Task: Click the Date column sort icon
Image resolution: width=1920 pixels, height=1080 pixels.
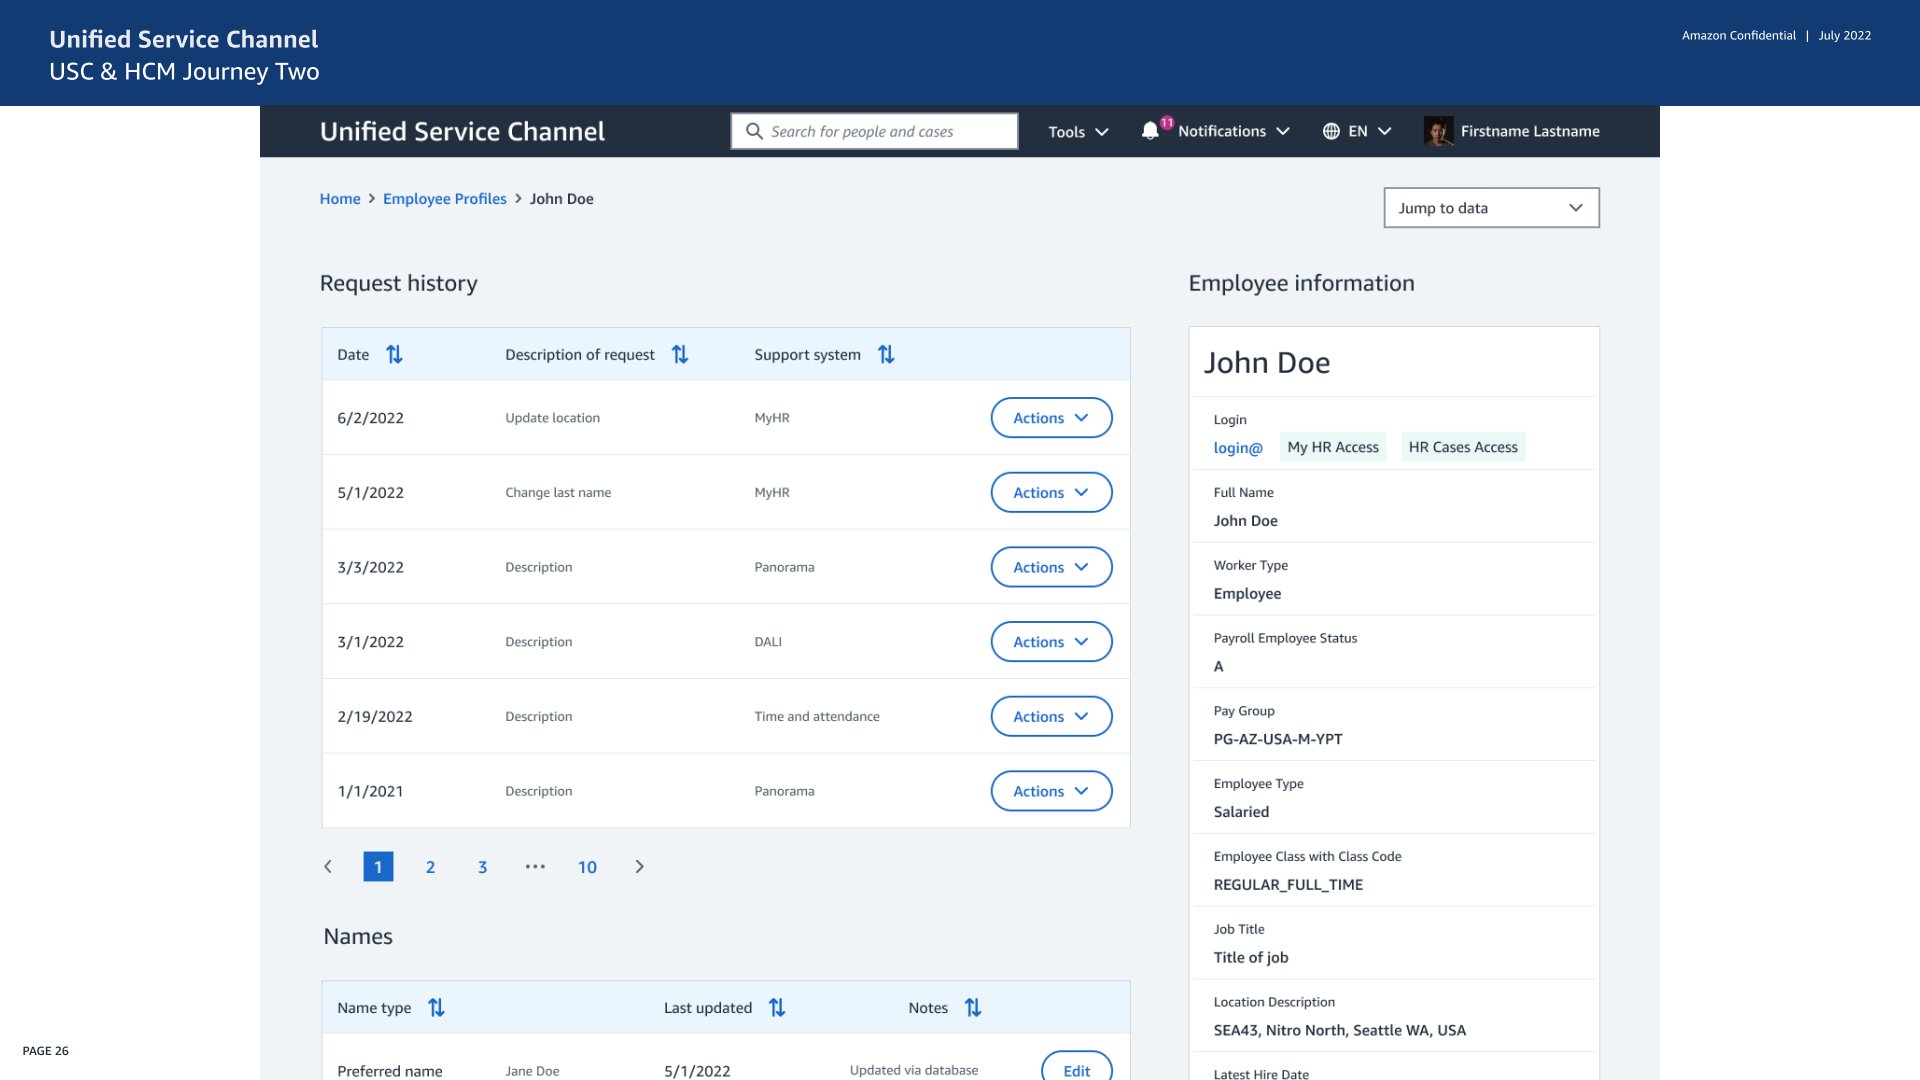Action: [x=394, y=354]
